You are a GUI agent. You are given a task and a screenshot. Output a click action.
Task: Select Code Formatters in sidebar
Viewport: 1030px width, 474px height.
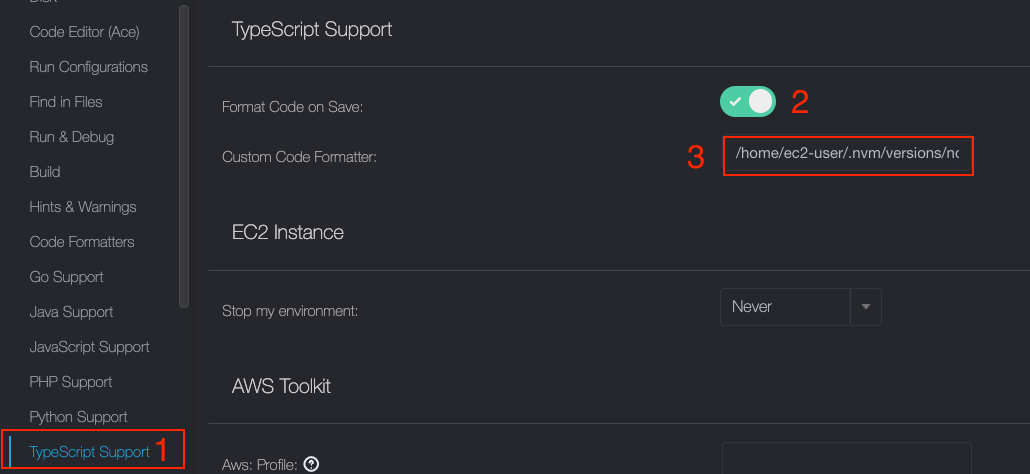82,242
